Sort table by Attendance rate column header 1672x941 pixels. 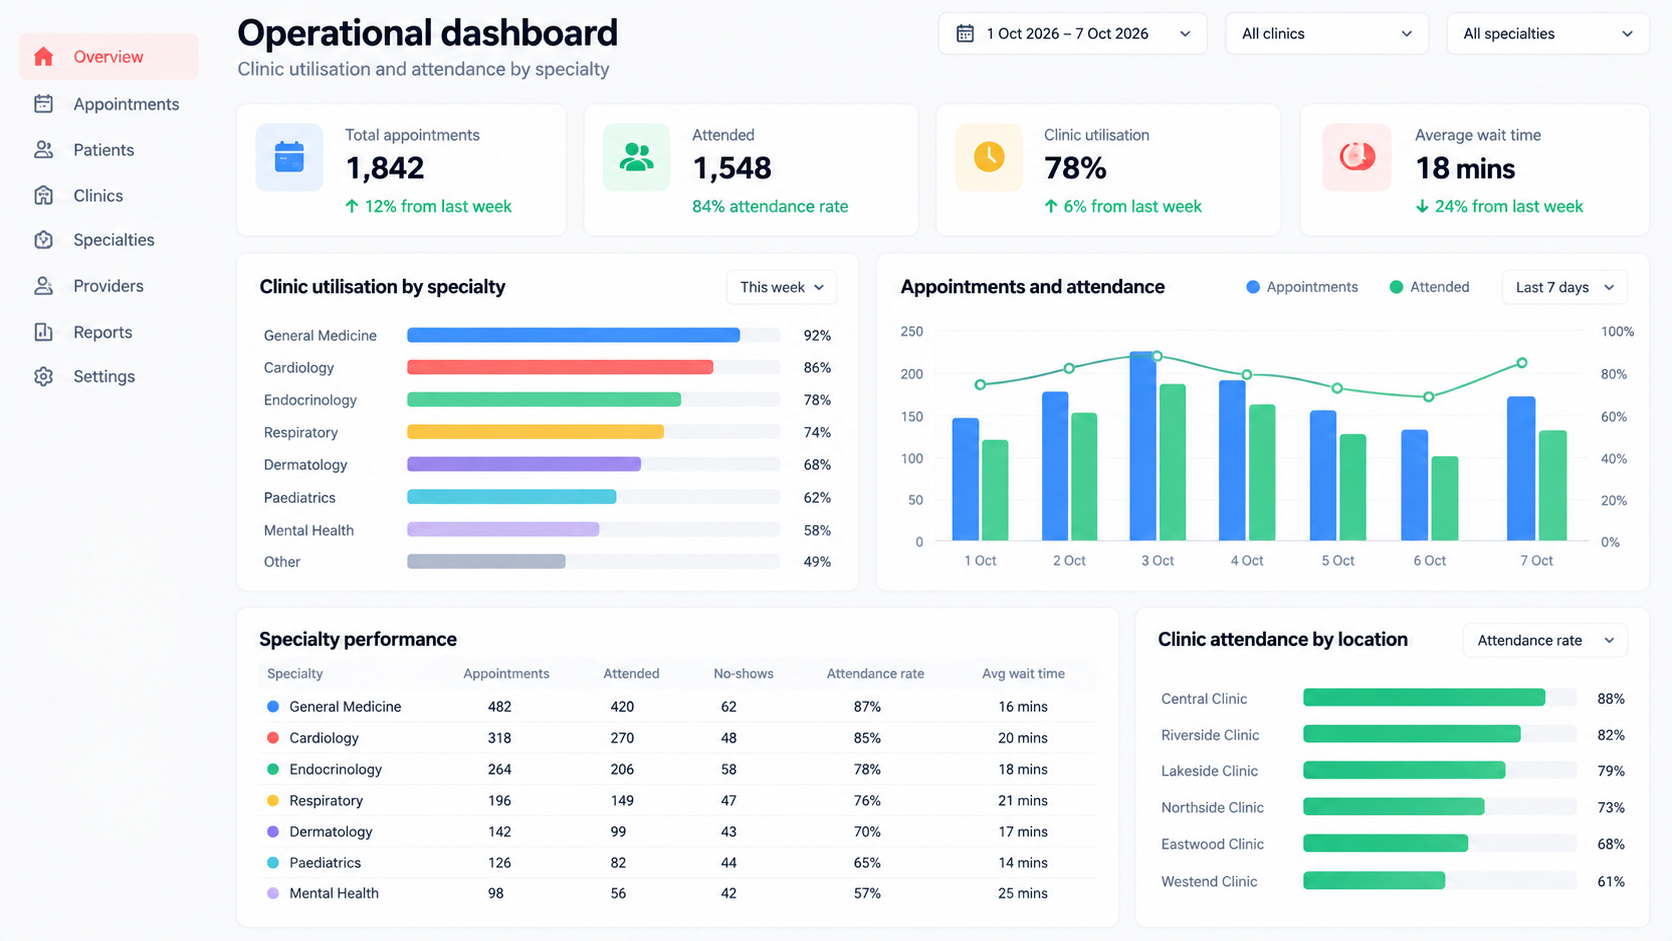875,674
